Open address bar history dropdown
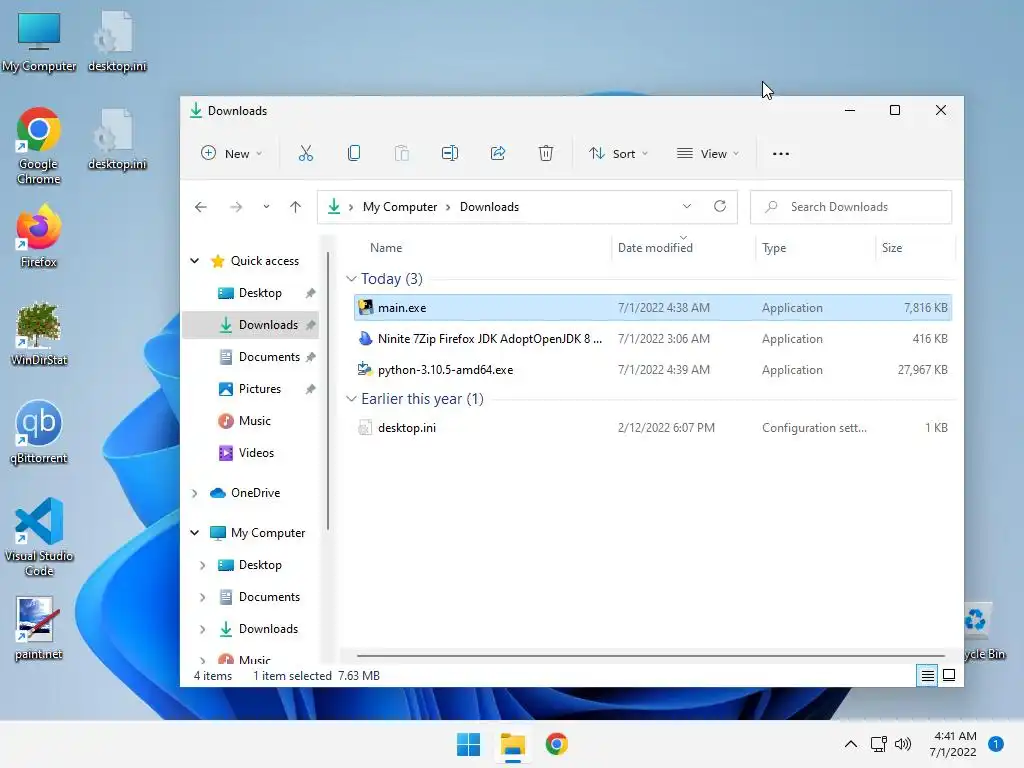Screen dimensions: 1024x768 (x=687, y=206)
